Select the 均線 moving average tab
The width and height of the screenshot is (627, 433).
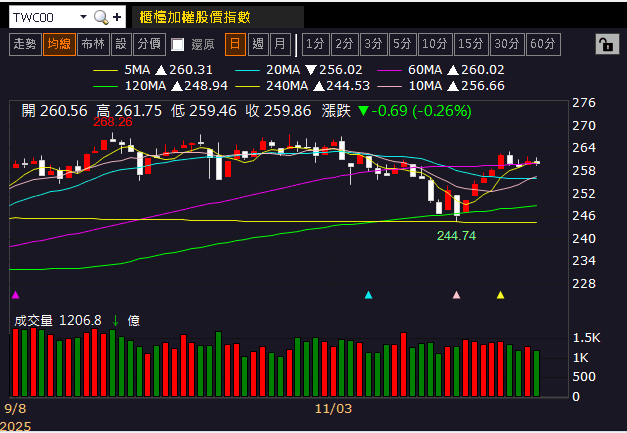59,44
